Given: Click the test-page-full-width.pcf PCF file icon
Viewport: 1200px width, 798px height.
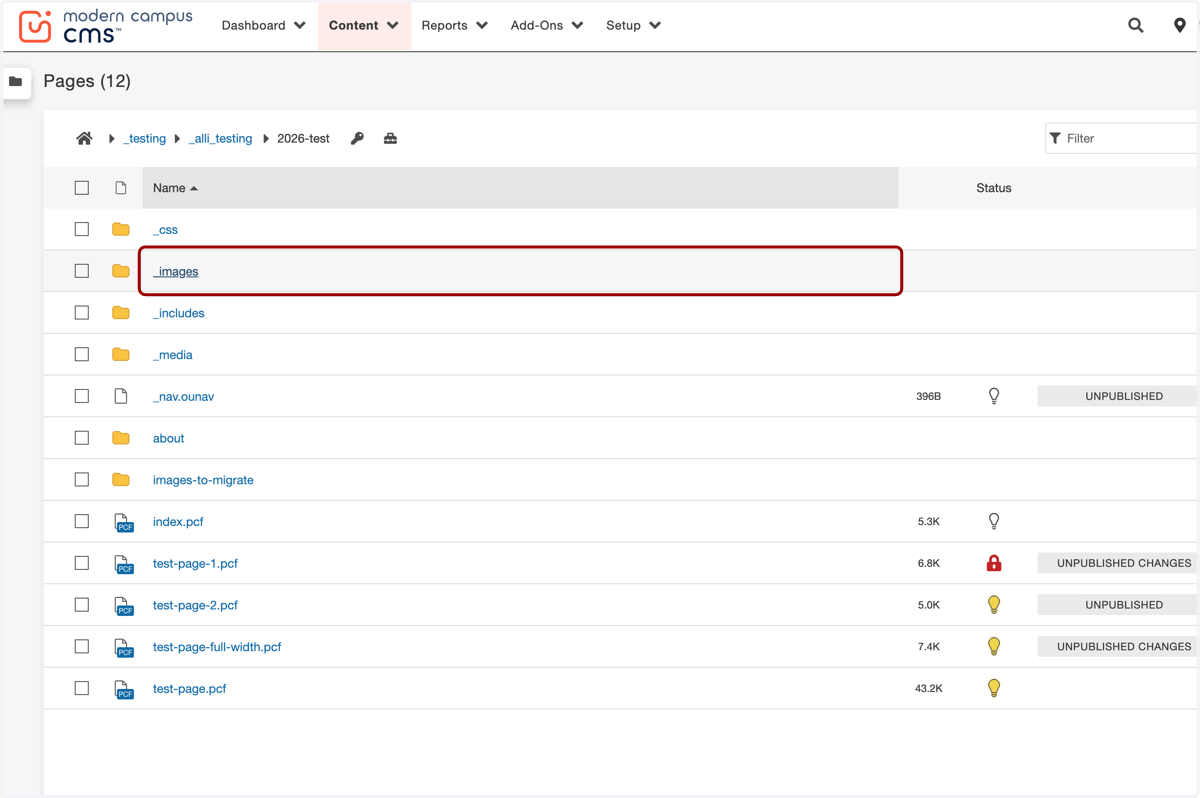Looking at the screenshot, I should (x=123, y=647).
